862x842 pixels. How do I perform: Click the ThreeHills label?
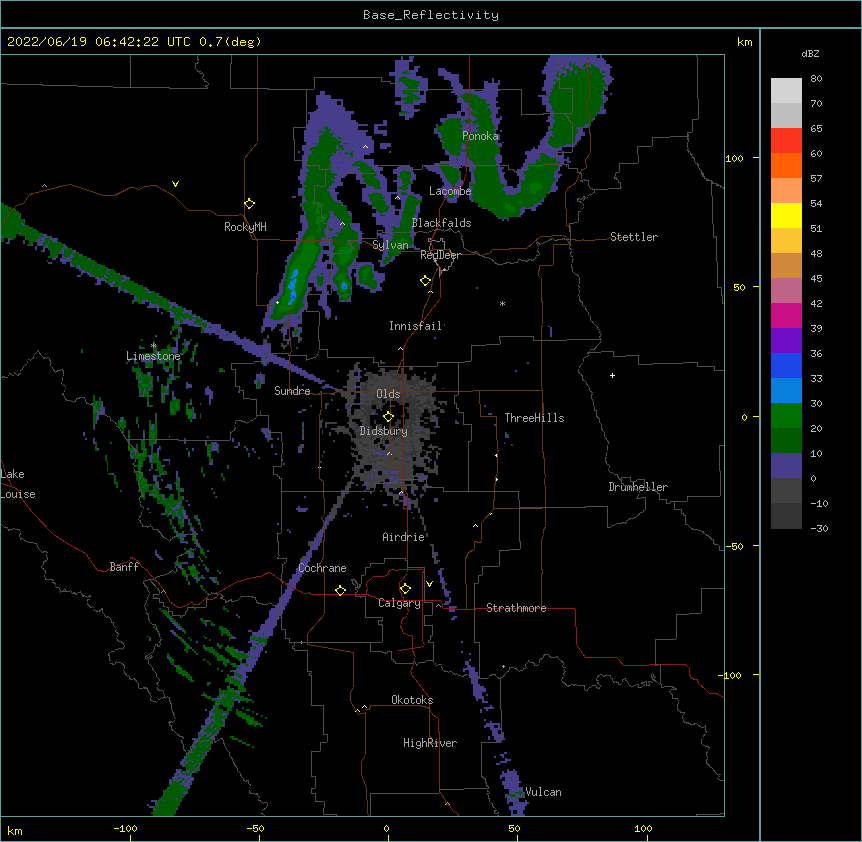[534, 418]
